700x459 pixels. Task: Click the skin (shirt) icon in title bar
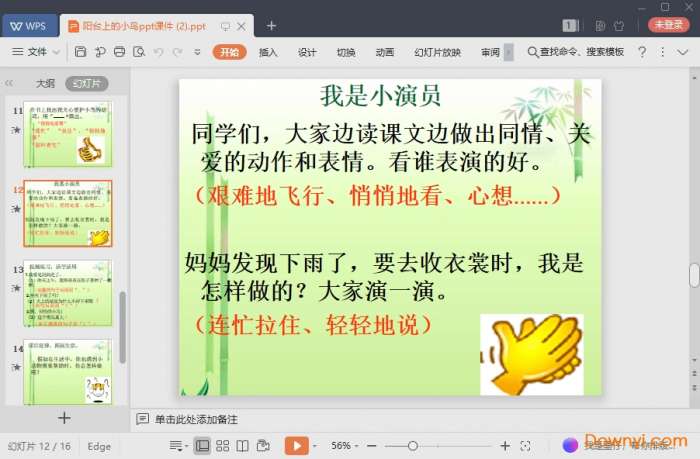click(x=619, y=26)
